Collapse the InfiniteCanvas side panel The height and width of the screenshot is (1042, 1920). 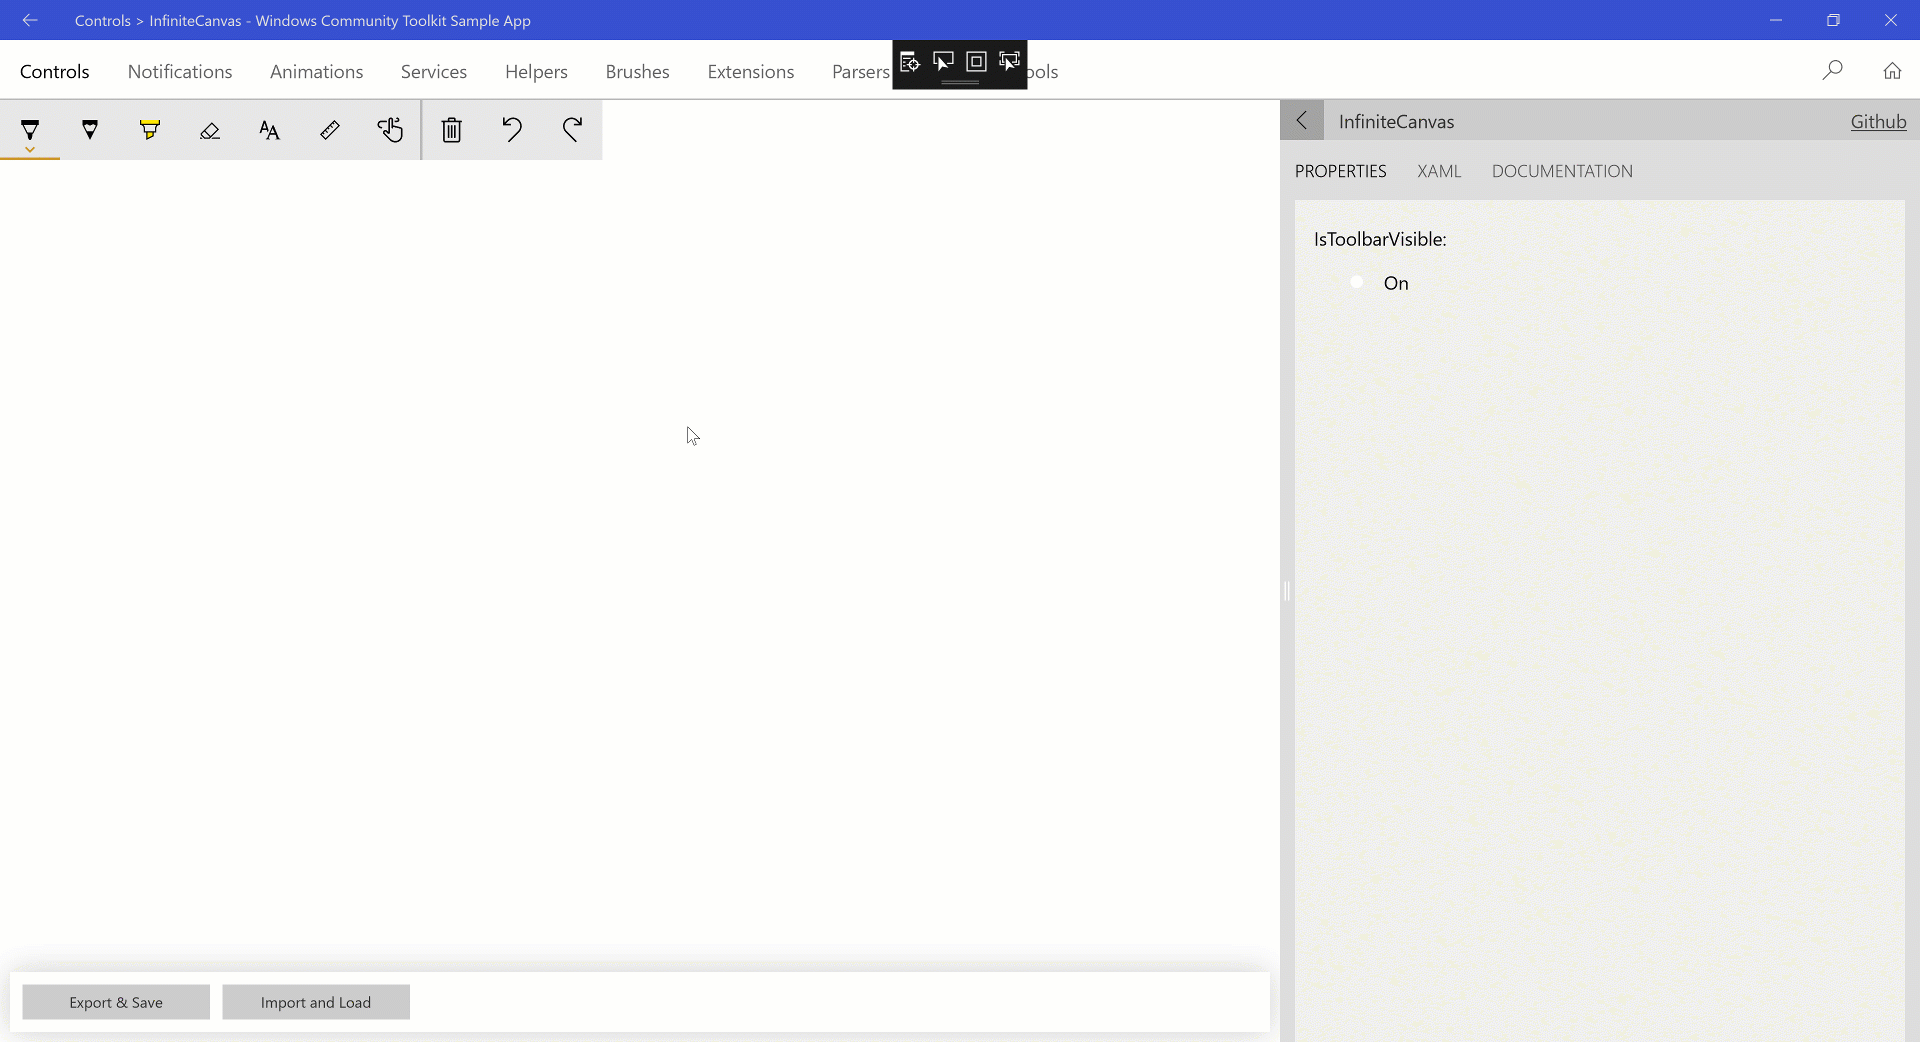pos(1302,121)
